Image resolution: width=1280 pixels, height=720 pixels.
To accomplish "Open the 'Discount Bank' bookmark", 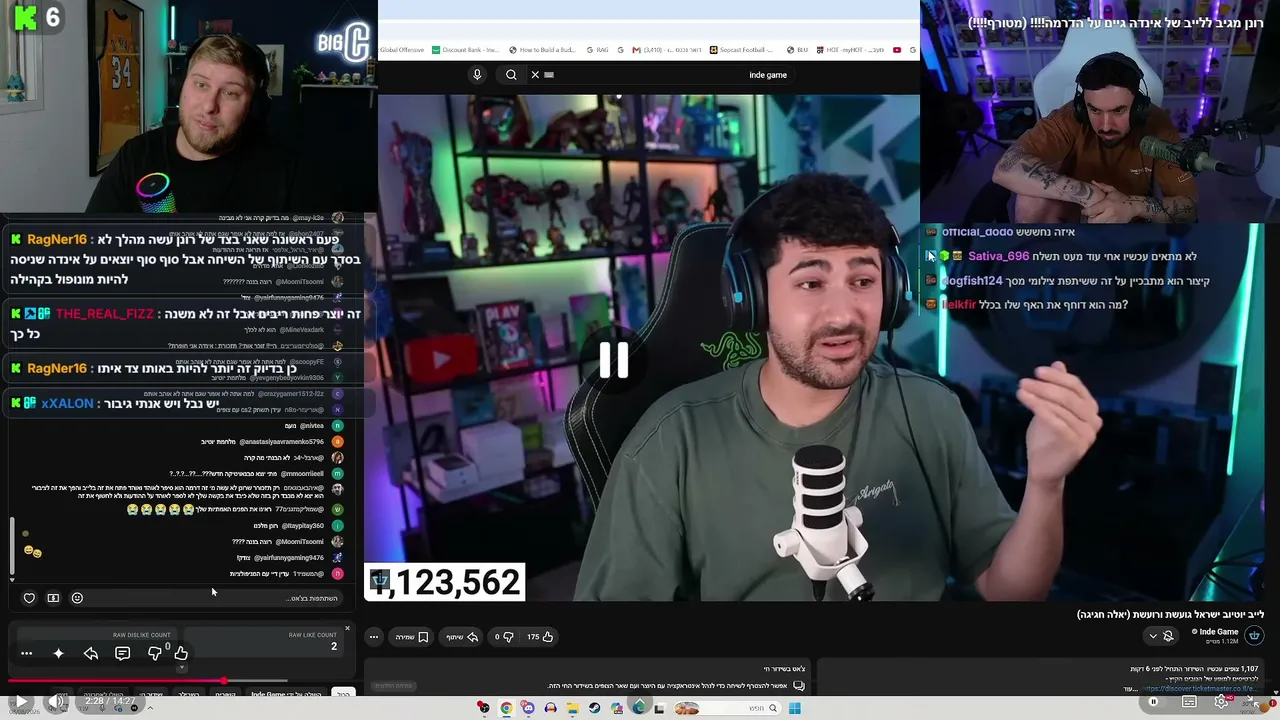I will pyautogui.click(x=465, y=50).
